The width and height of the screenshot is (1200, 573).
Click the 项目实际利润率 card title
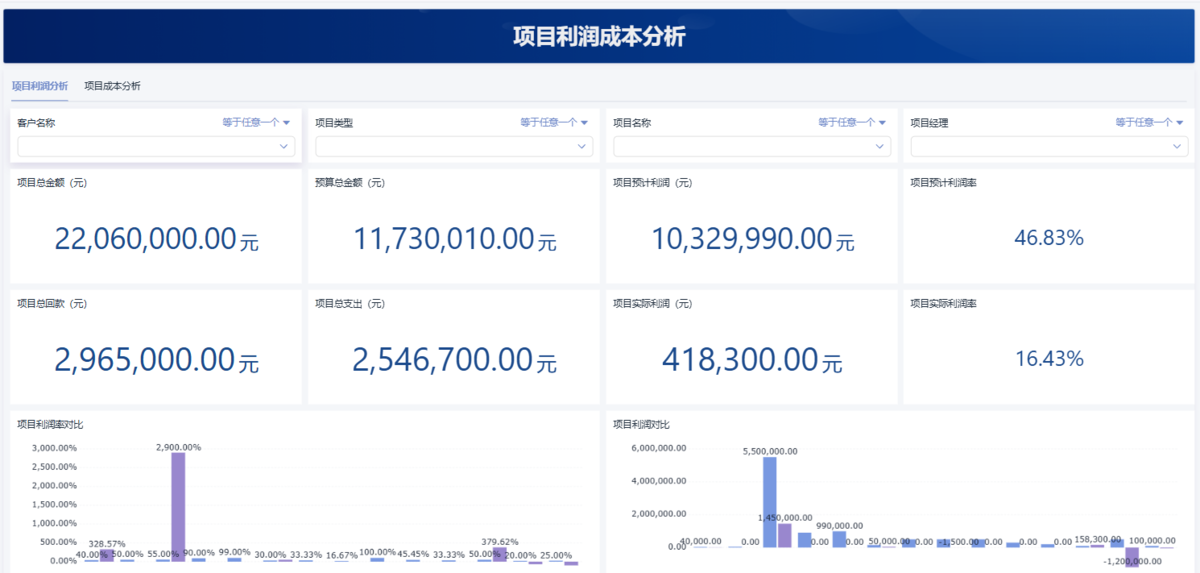(944, 303)
